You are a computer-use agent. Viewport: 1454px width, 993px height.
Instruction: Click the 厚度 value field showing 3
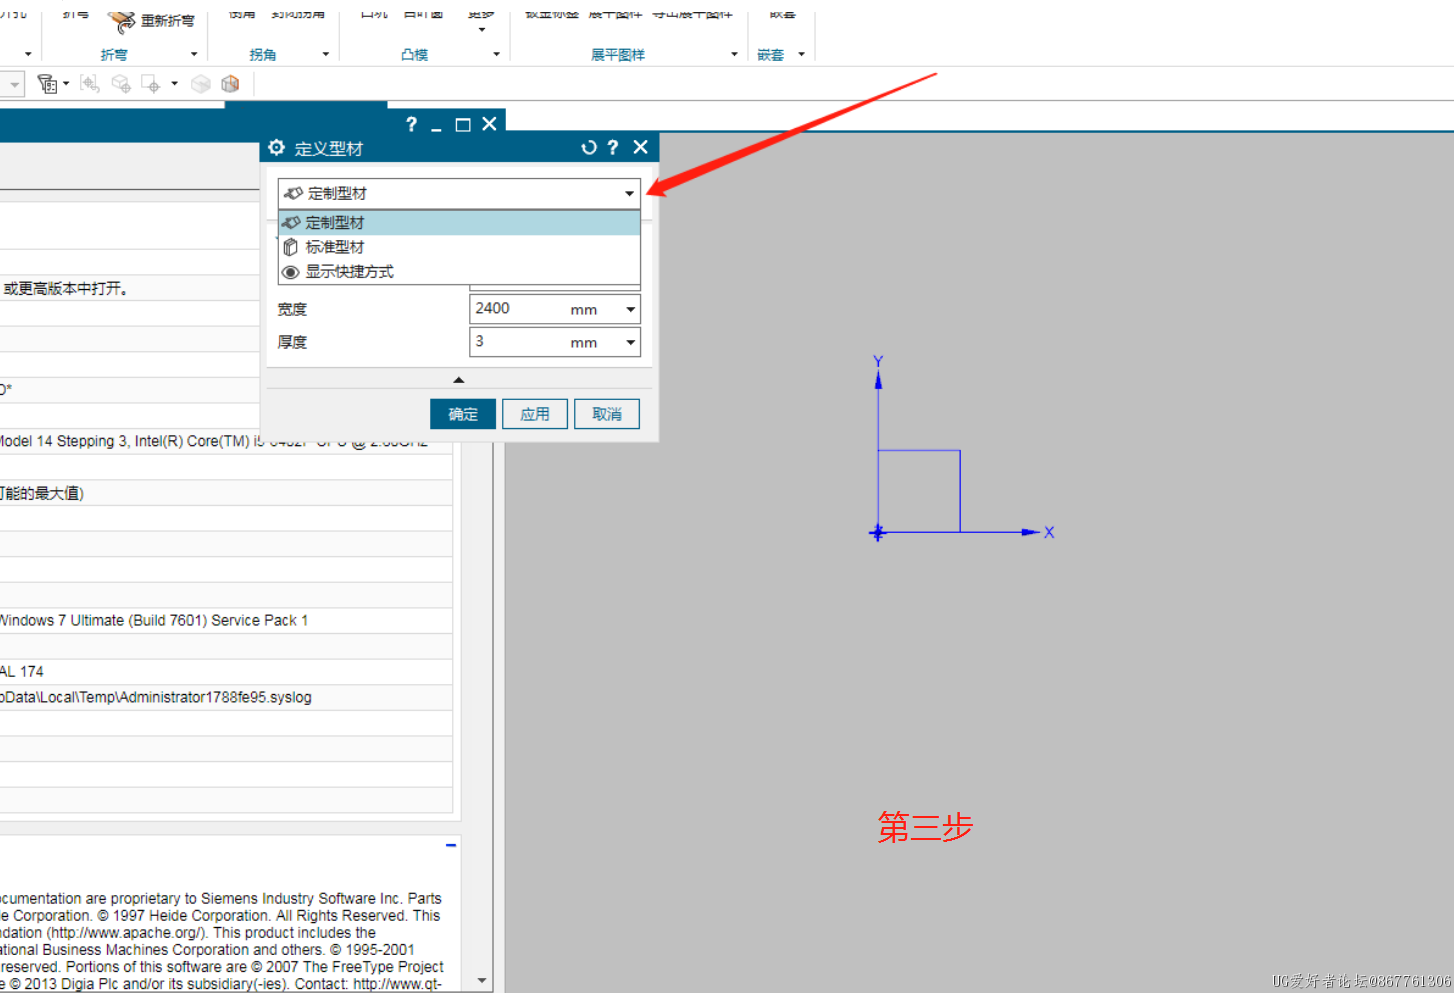pyautogui.click(x=516, y=342)
